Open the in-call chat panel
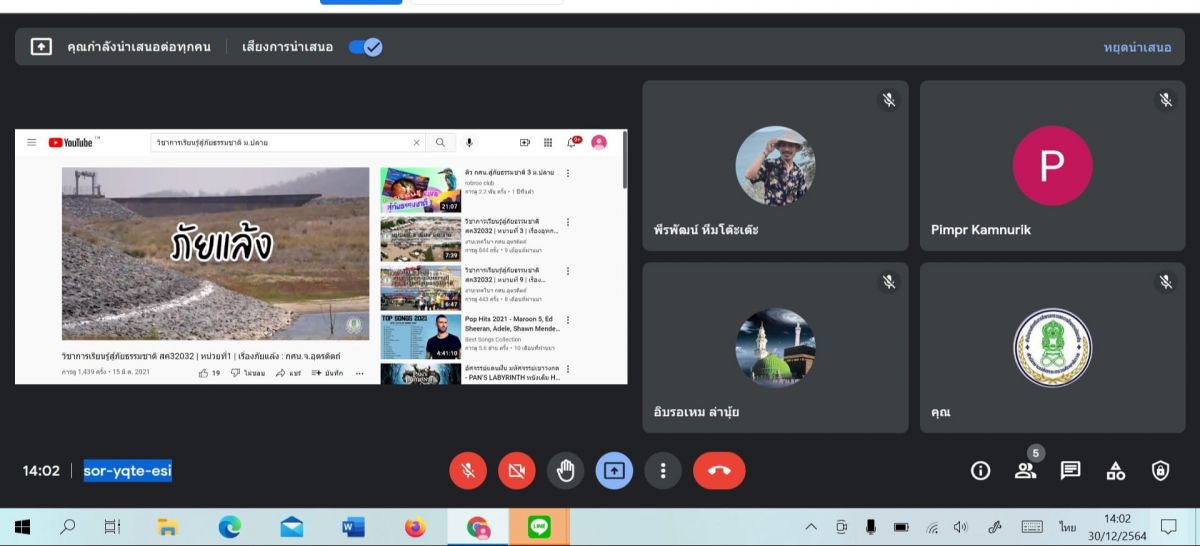1200x546 pixels. 1070,471
